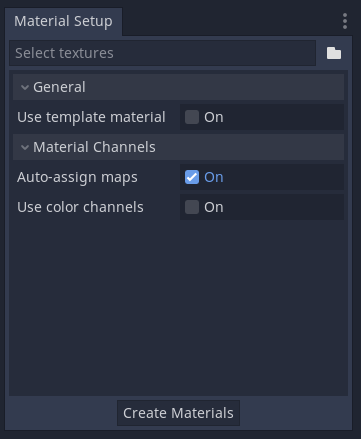Image resolution: width=361 pixels, height=439 pixels.
Task: Click the empty tab bar beside Material Setup
Action: coord(230,21)
